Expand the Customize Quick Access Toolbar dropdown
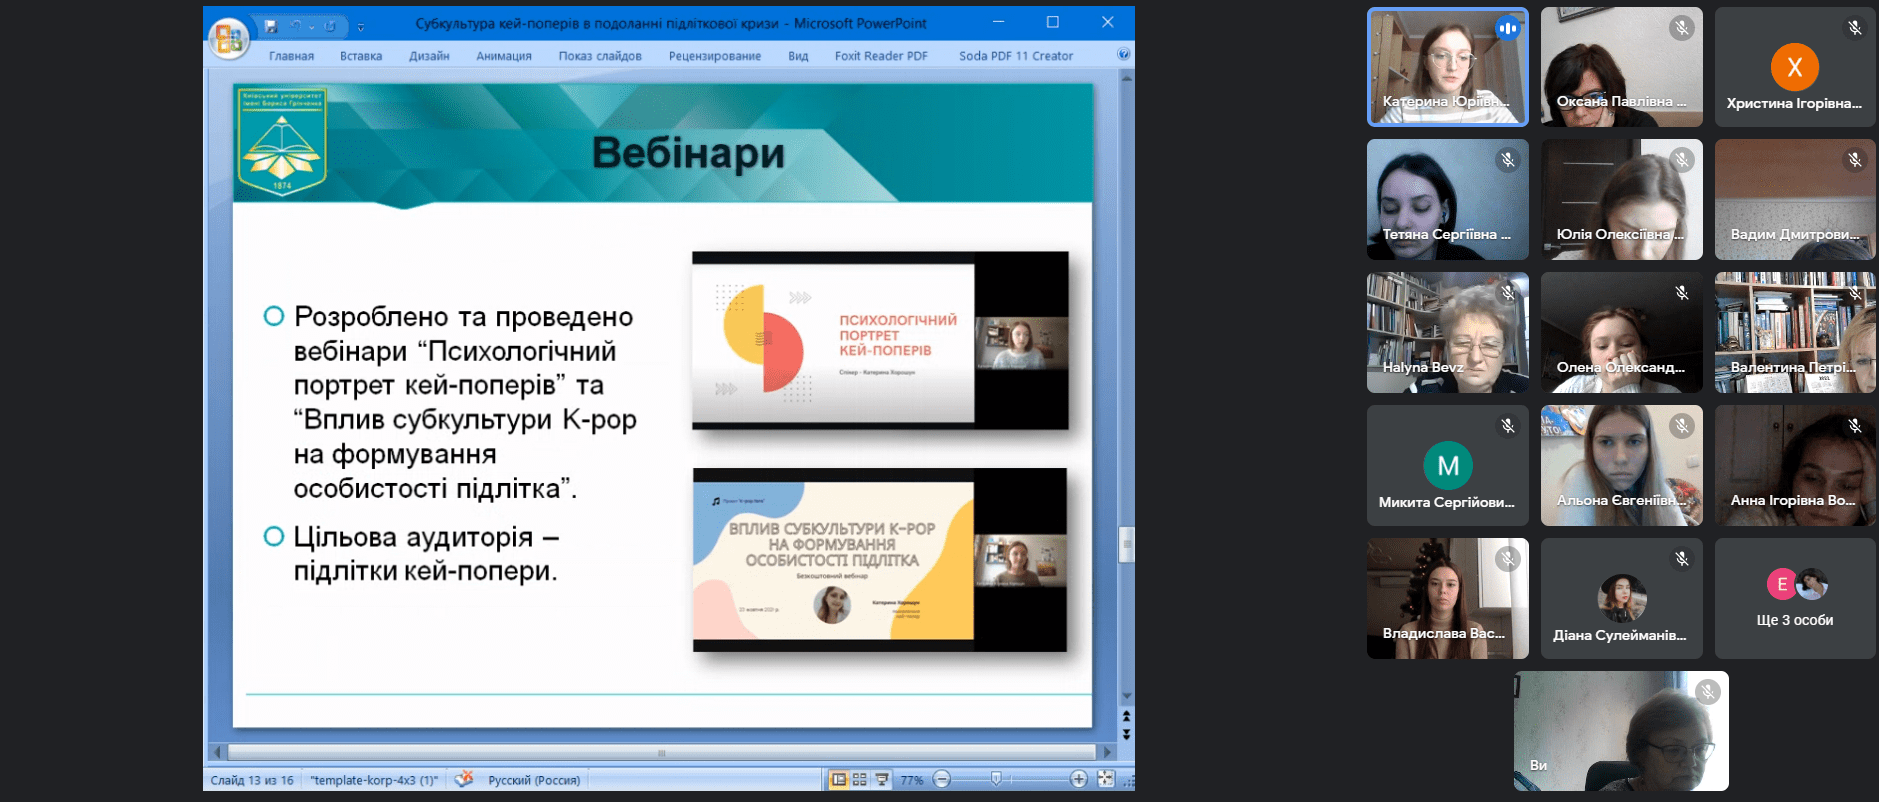The image size is (1879, 802). pos(361,27)
